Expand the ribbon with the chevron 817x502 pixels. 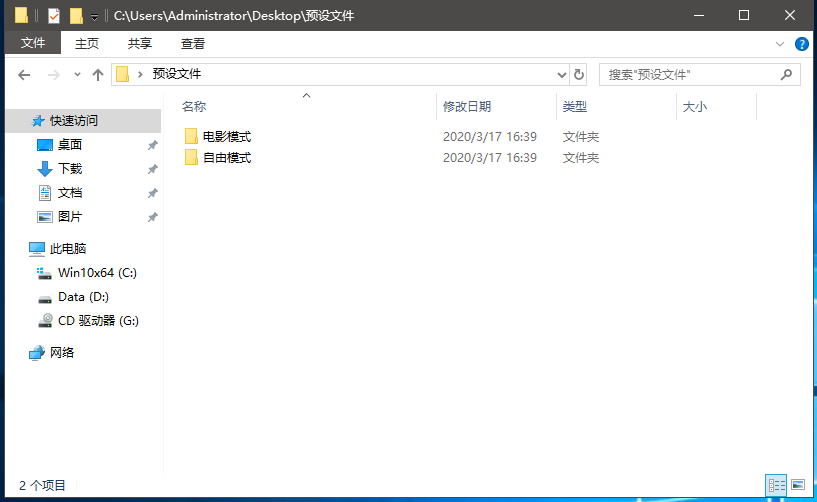tap(781, 44)
